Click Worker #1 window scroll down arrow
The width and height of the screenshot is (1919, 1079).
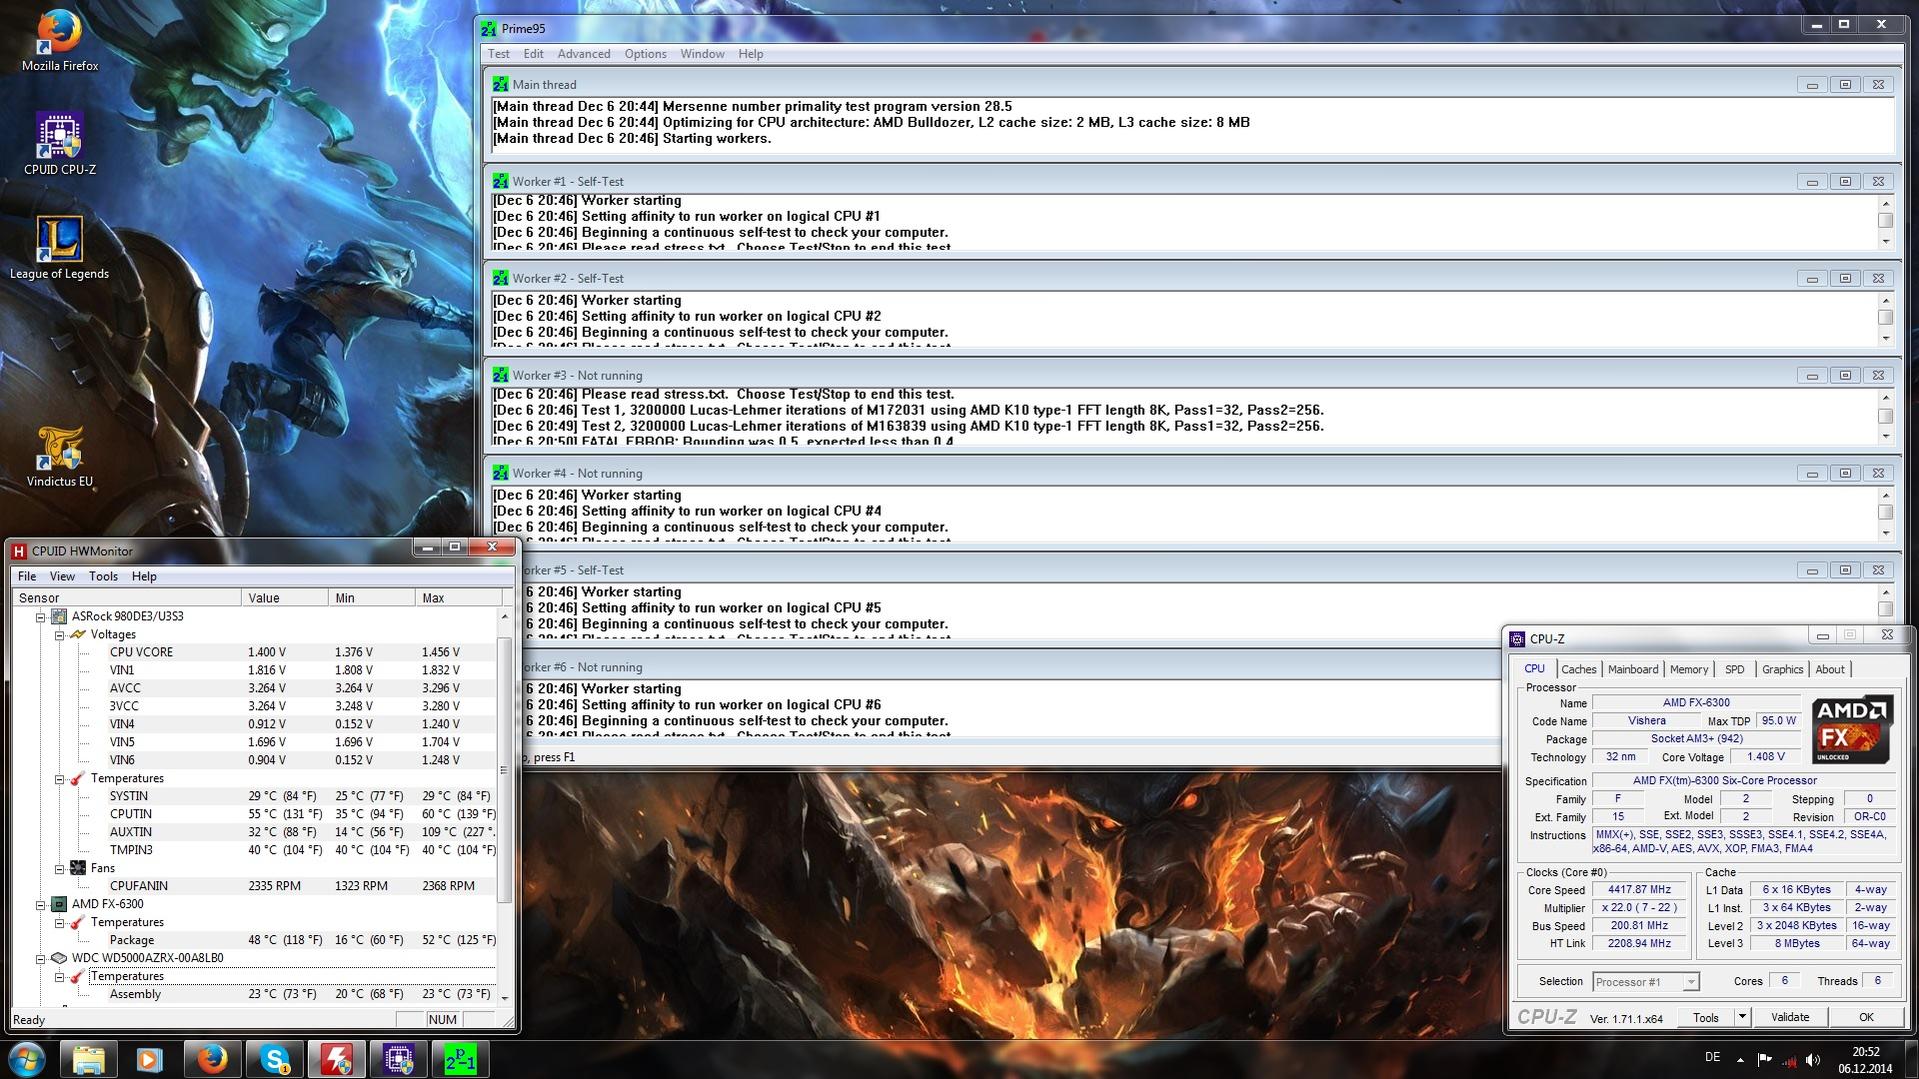pyautogui.click(x=1885, y=241)
